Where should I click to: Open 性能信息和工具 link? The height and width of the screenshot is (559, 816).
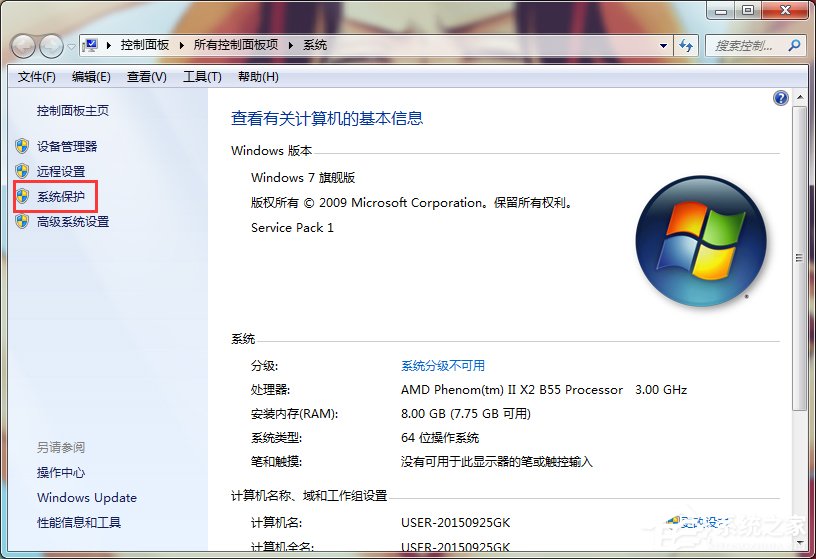79,523
